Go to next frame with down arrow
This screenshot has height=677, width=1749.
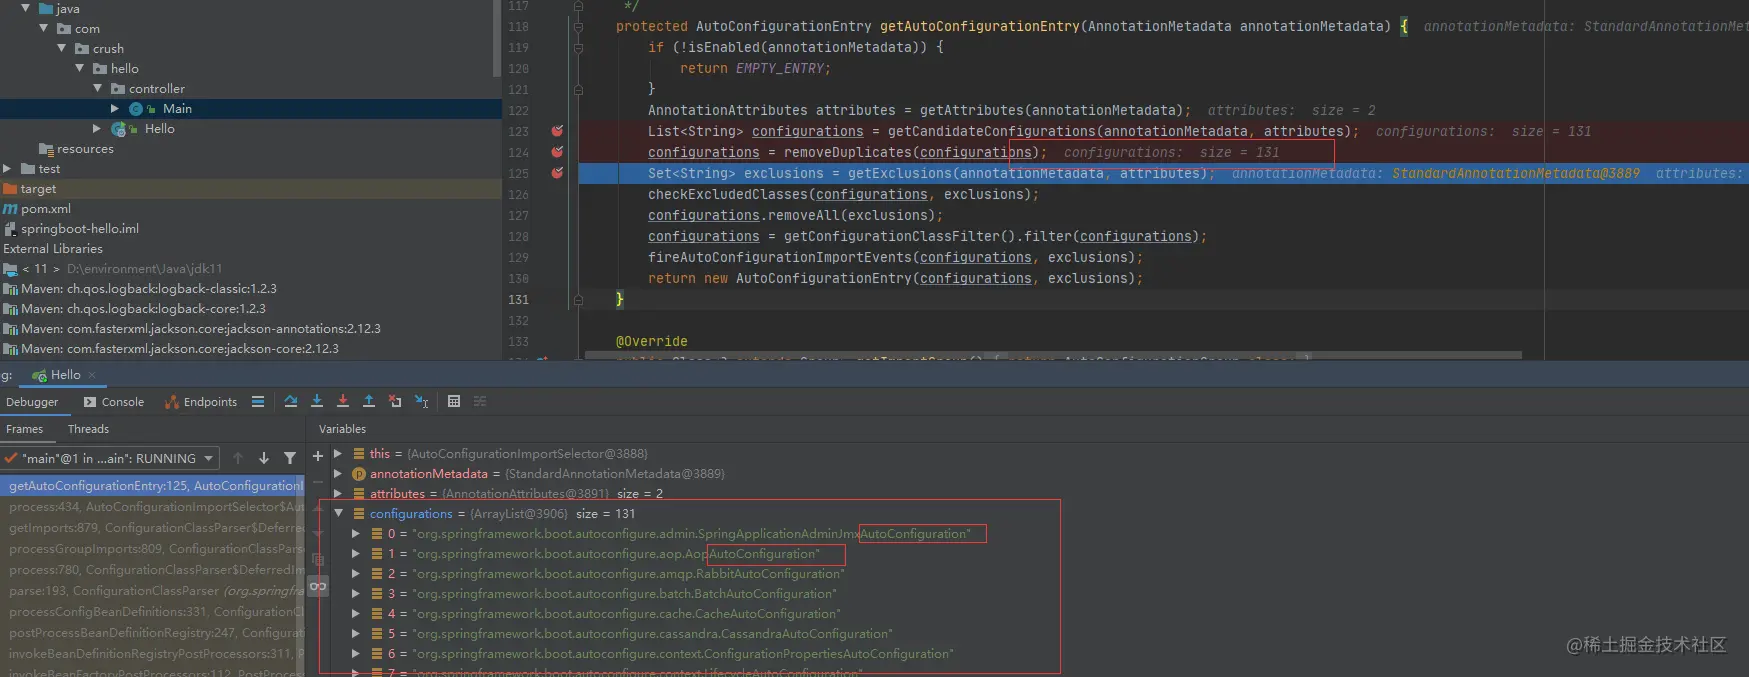[x=264, y=458]
